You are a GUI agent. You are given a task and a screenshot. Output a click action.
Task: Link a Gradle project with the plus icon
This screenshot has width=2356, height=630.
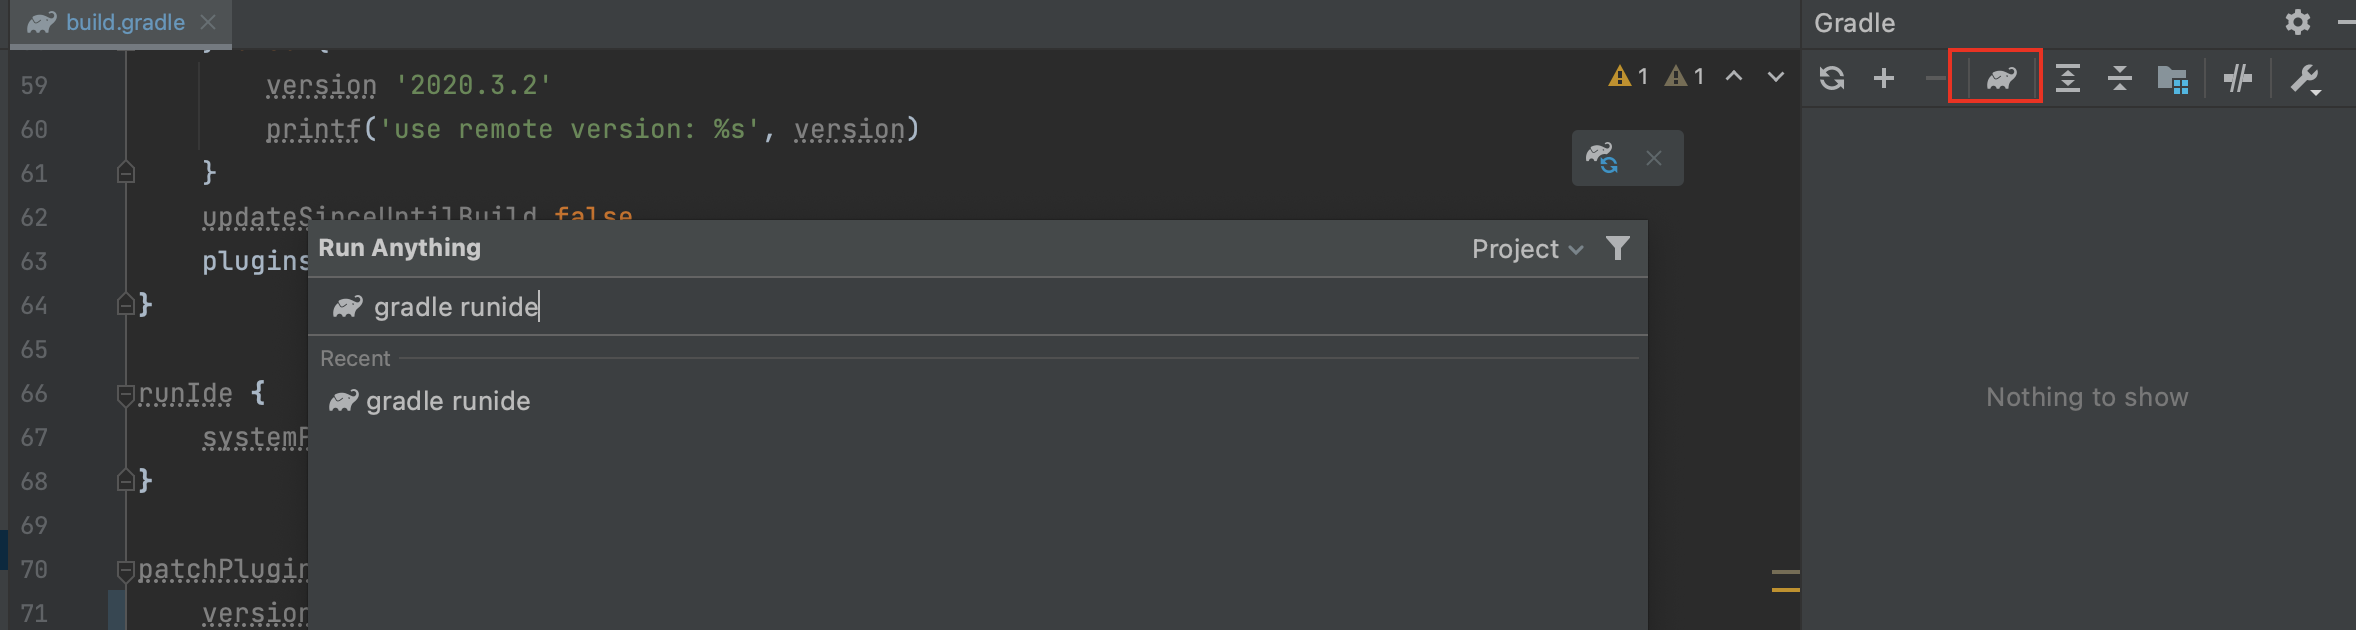click(1884, 77)
